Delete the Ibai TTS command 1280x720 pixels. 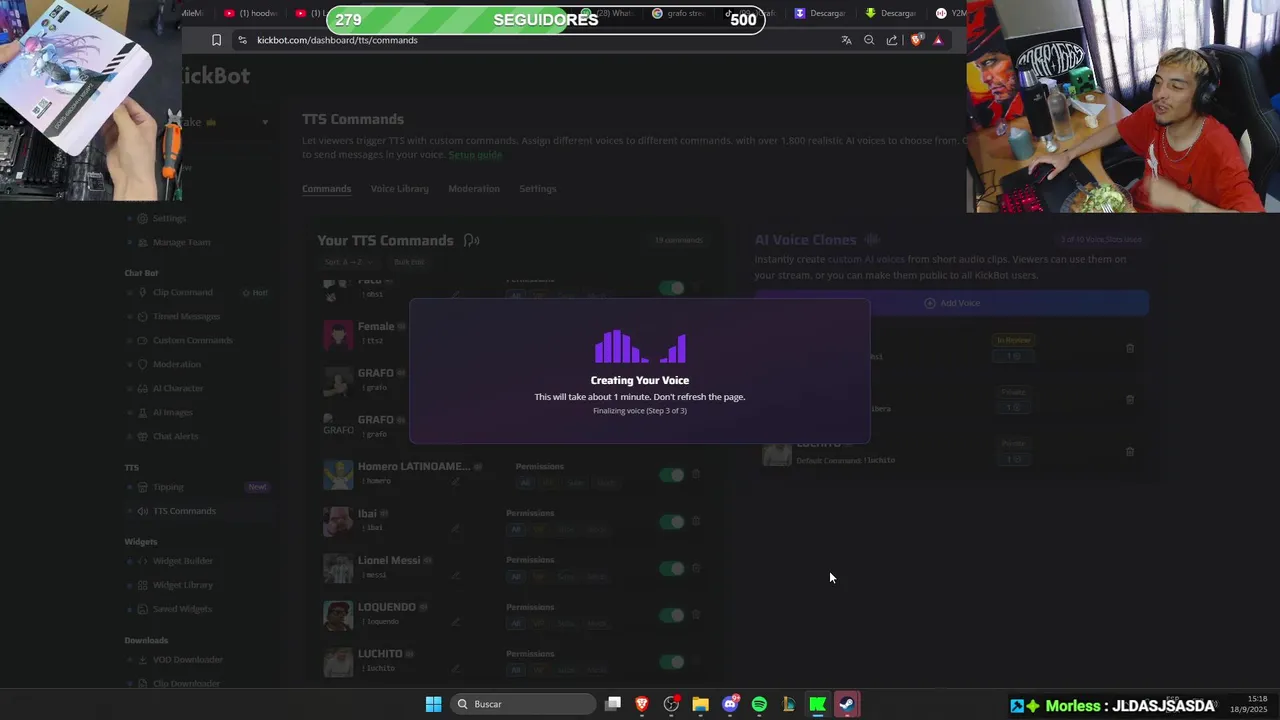click(x=696, y=521)
